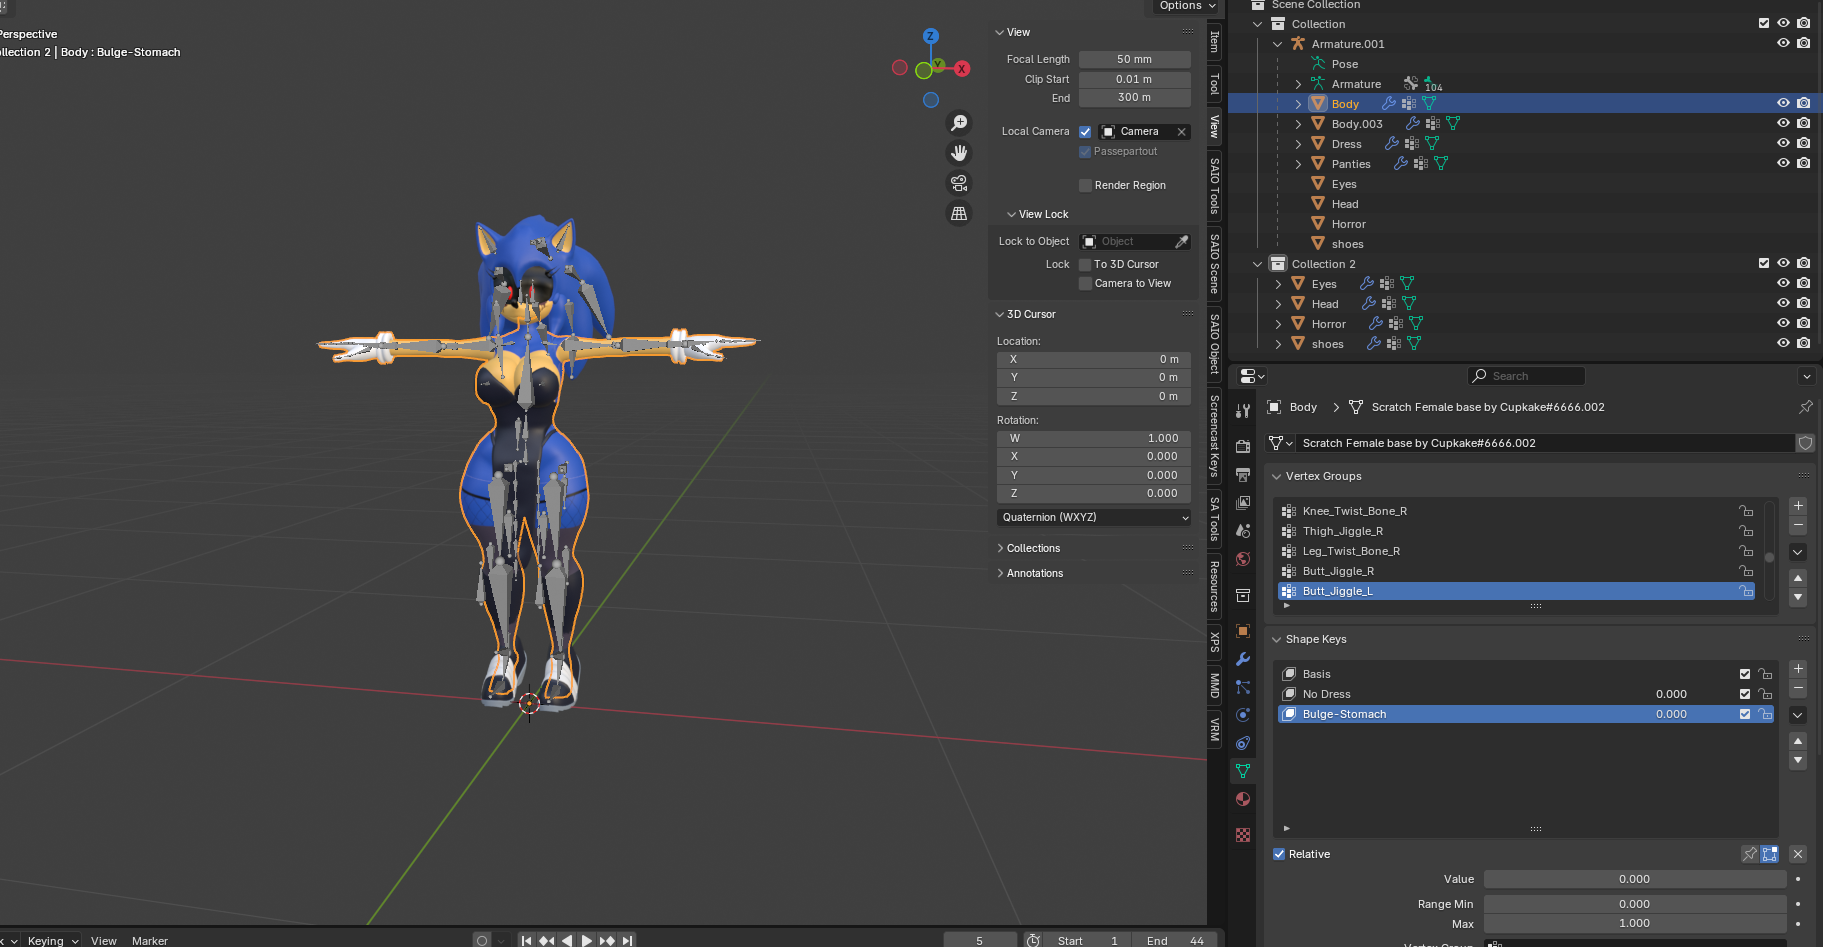Open the Material properties tab icon
Screen dimensions: 1823x947
click(x=1243, y=799)
